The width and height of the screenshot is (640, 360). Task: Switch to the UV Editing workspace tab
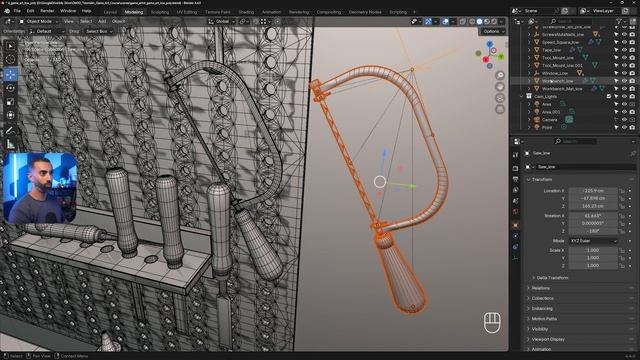[x=187, y=12]
